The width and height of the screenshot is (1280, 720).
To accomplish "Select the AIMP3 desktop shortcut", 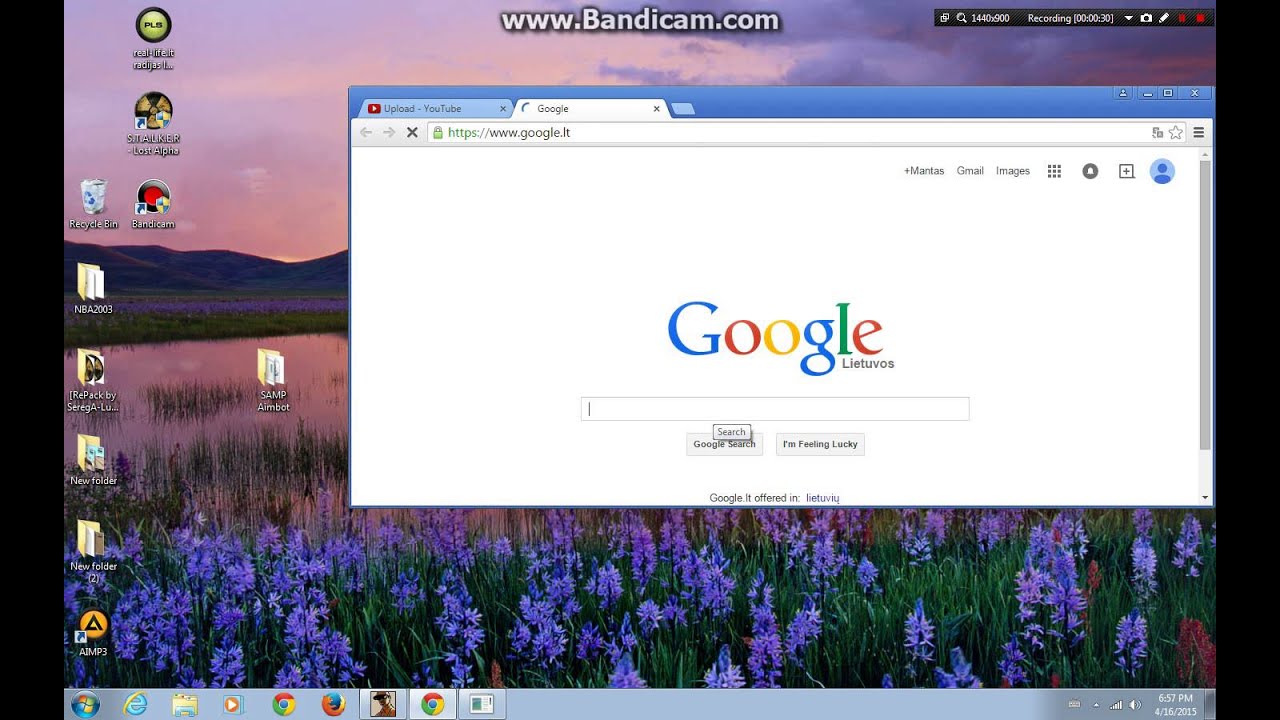I will (93, 632).
